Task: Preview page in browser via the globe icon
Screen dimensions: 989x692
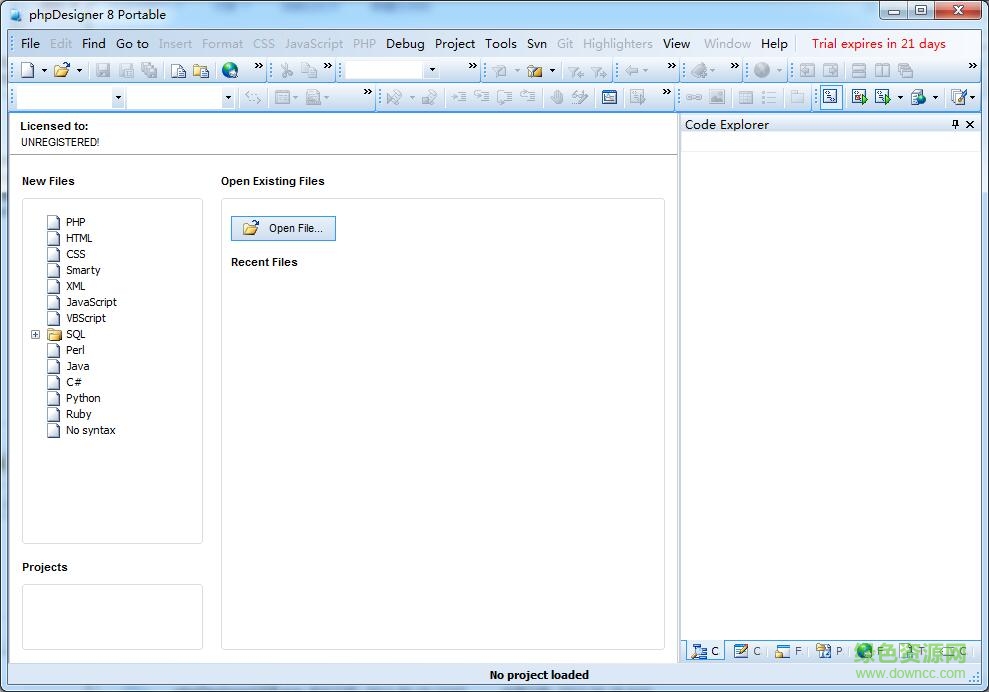Action: coord(230,70)
